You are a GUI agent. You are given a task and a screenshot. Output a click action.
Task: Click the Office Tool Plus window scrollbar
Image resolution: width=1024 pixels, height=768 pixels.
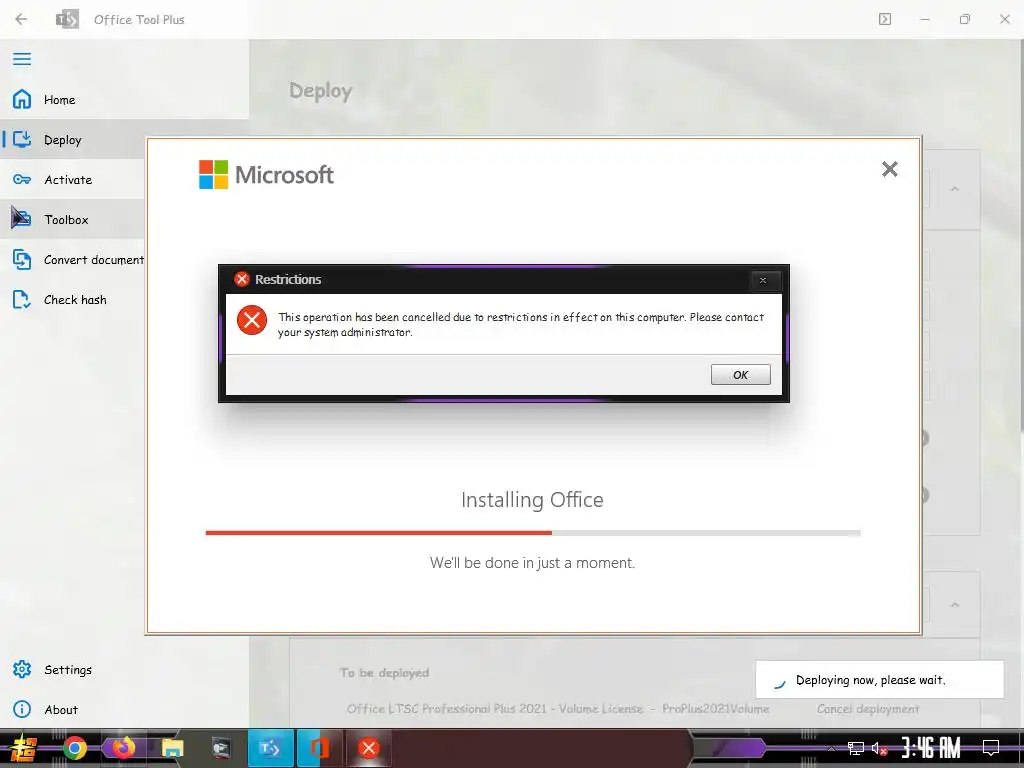1021,235
